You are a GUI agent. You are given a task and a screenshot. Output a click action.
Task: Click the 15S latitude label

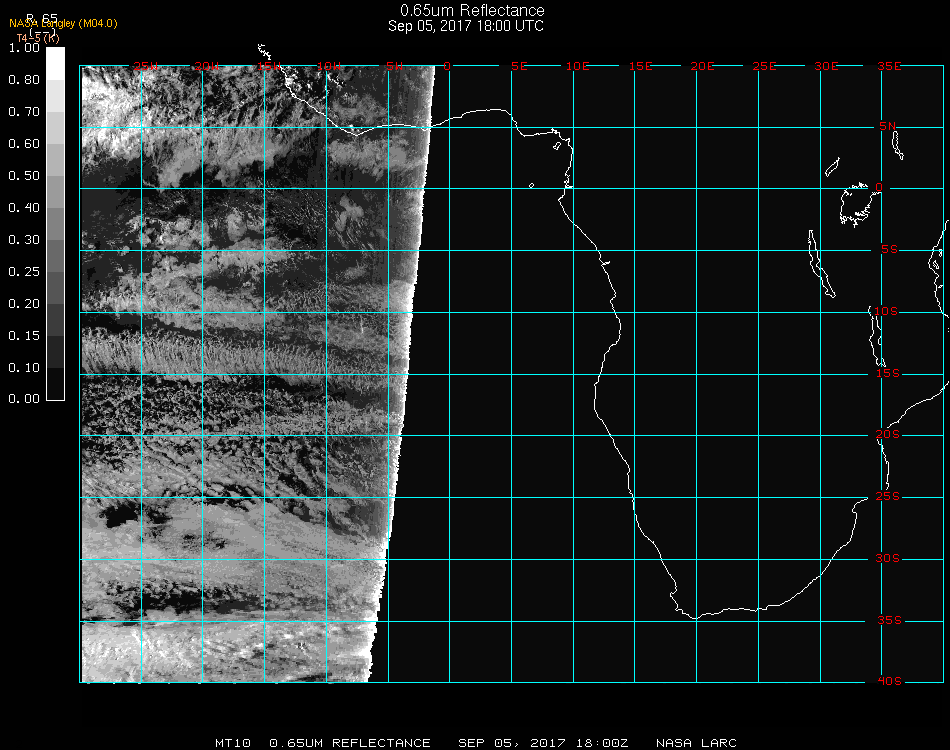click(888, 373)
